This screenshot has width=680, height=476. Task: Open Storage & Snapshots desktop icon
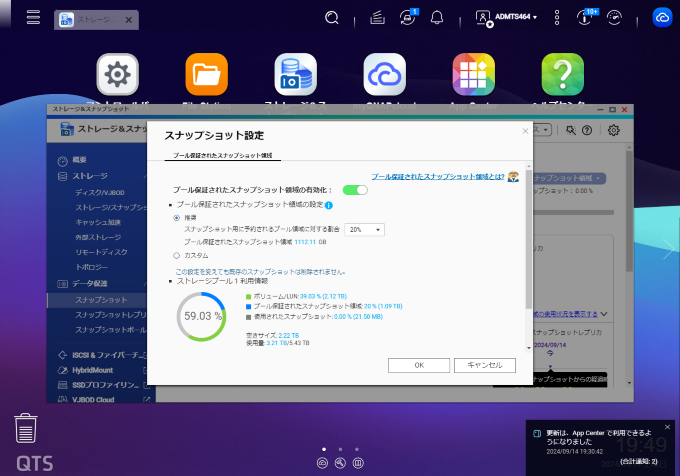pos(296,75)
